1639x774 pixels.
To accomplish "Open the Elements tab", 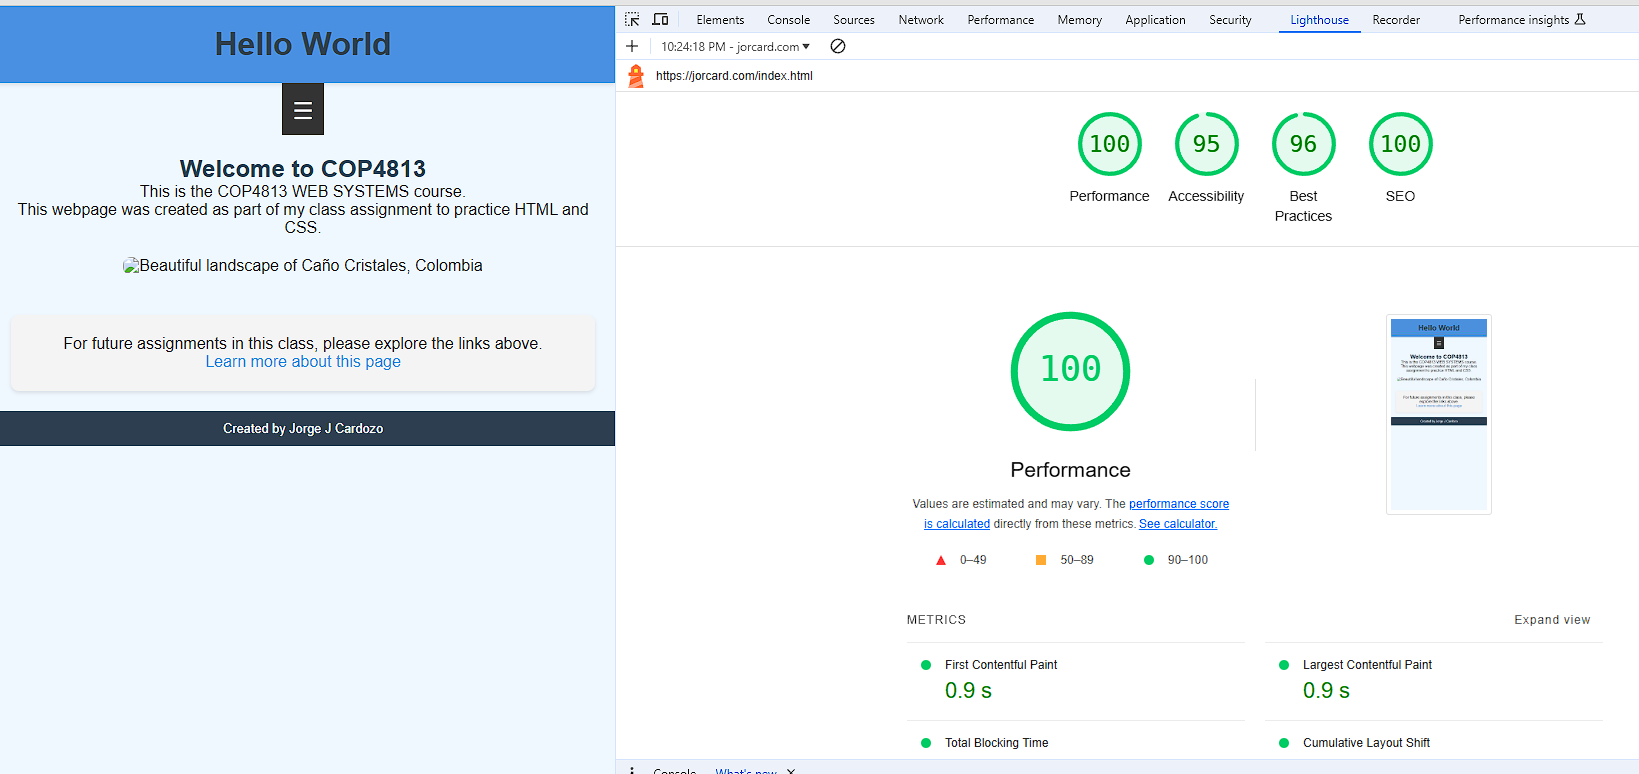I will (x=720, y=20).
